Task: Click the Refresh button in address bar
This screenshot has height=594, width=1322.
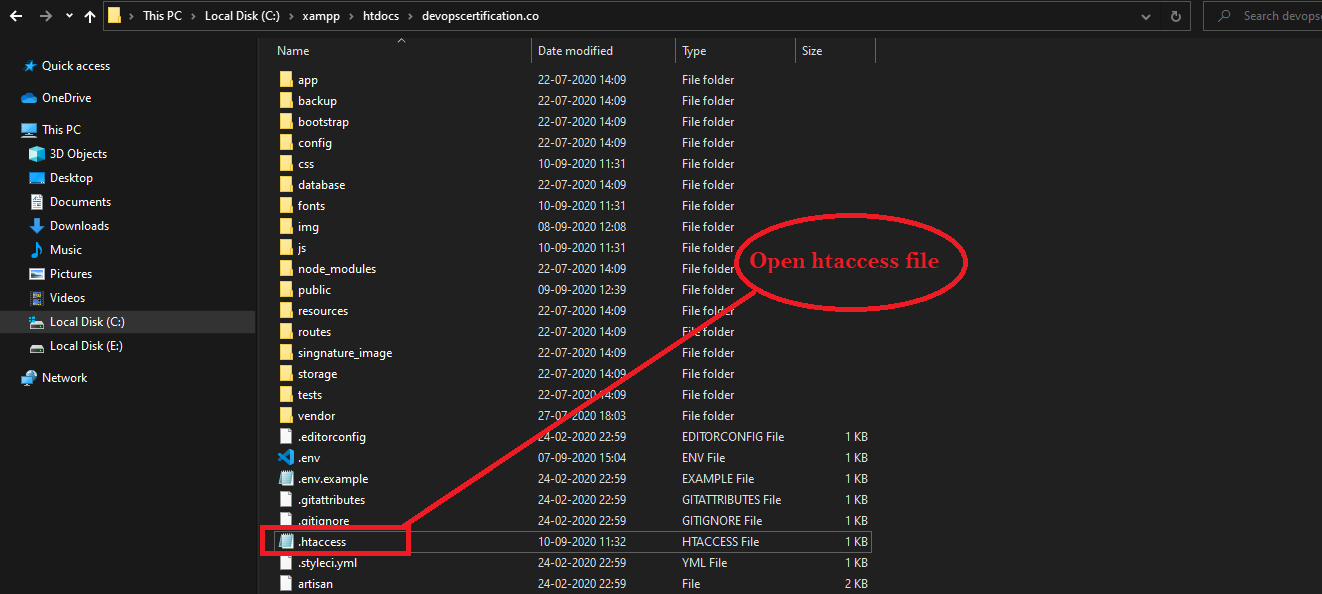Action: coord(1176,16)
